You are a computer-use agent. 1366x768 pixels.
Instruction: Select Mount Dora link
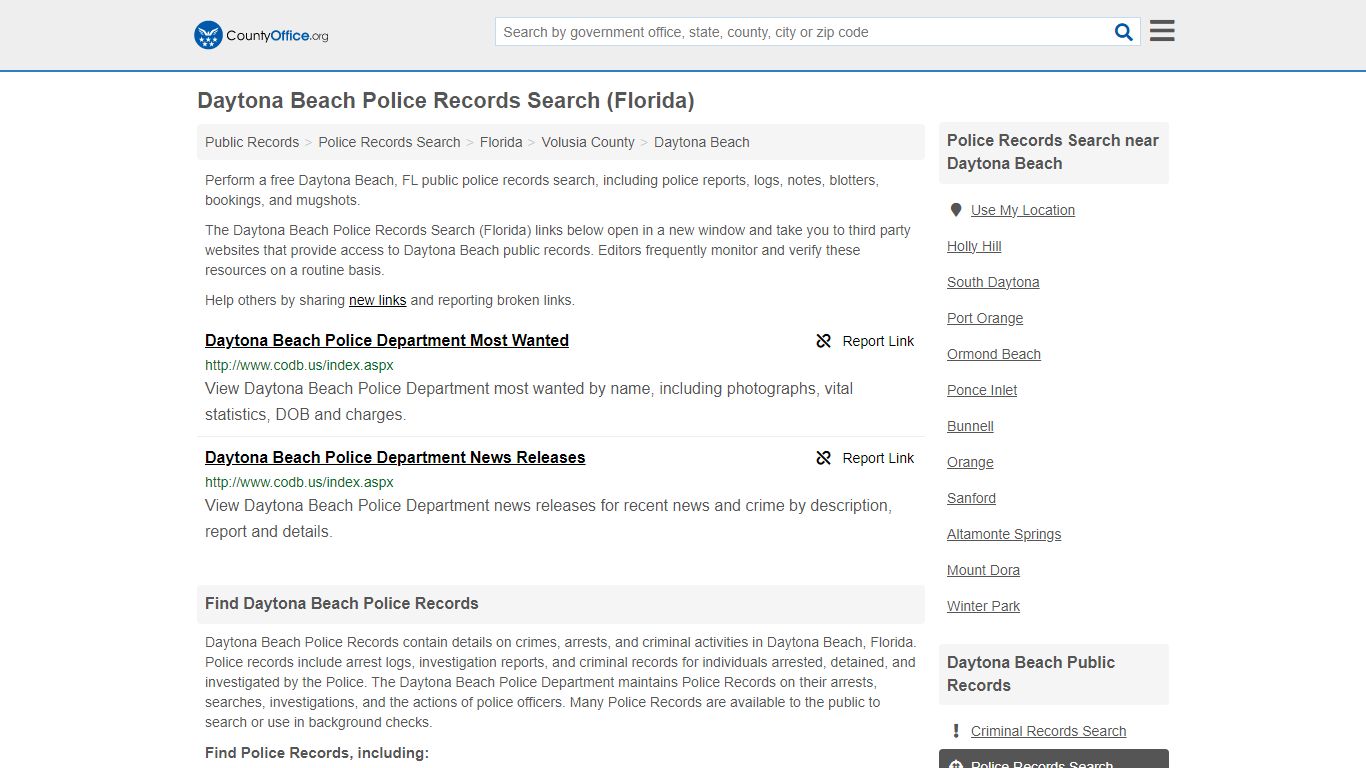(983, 570)
